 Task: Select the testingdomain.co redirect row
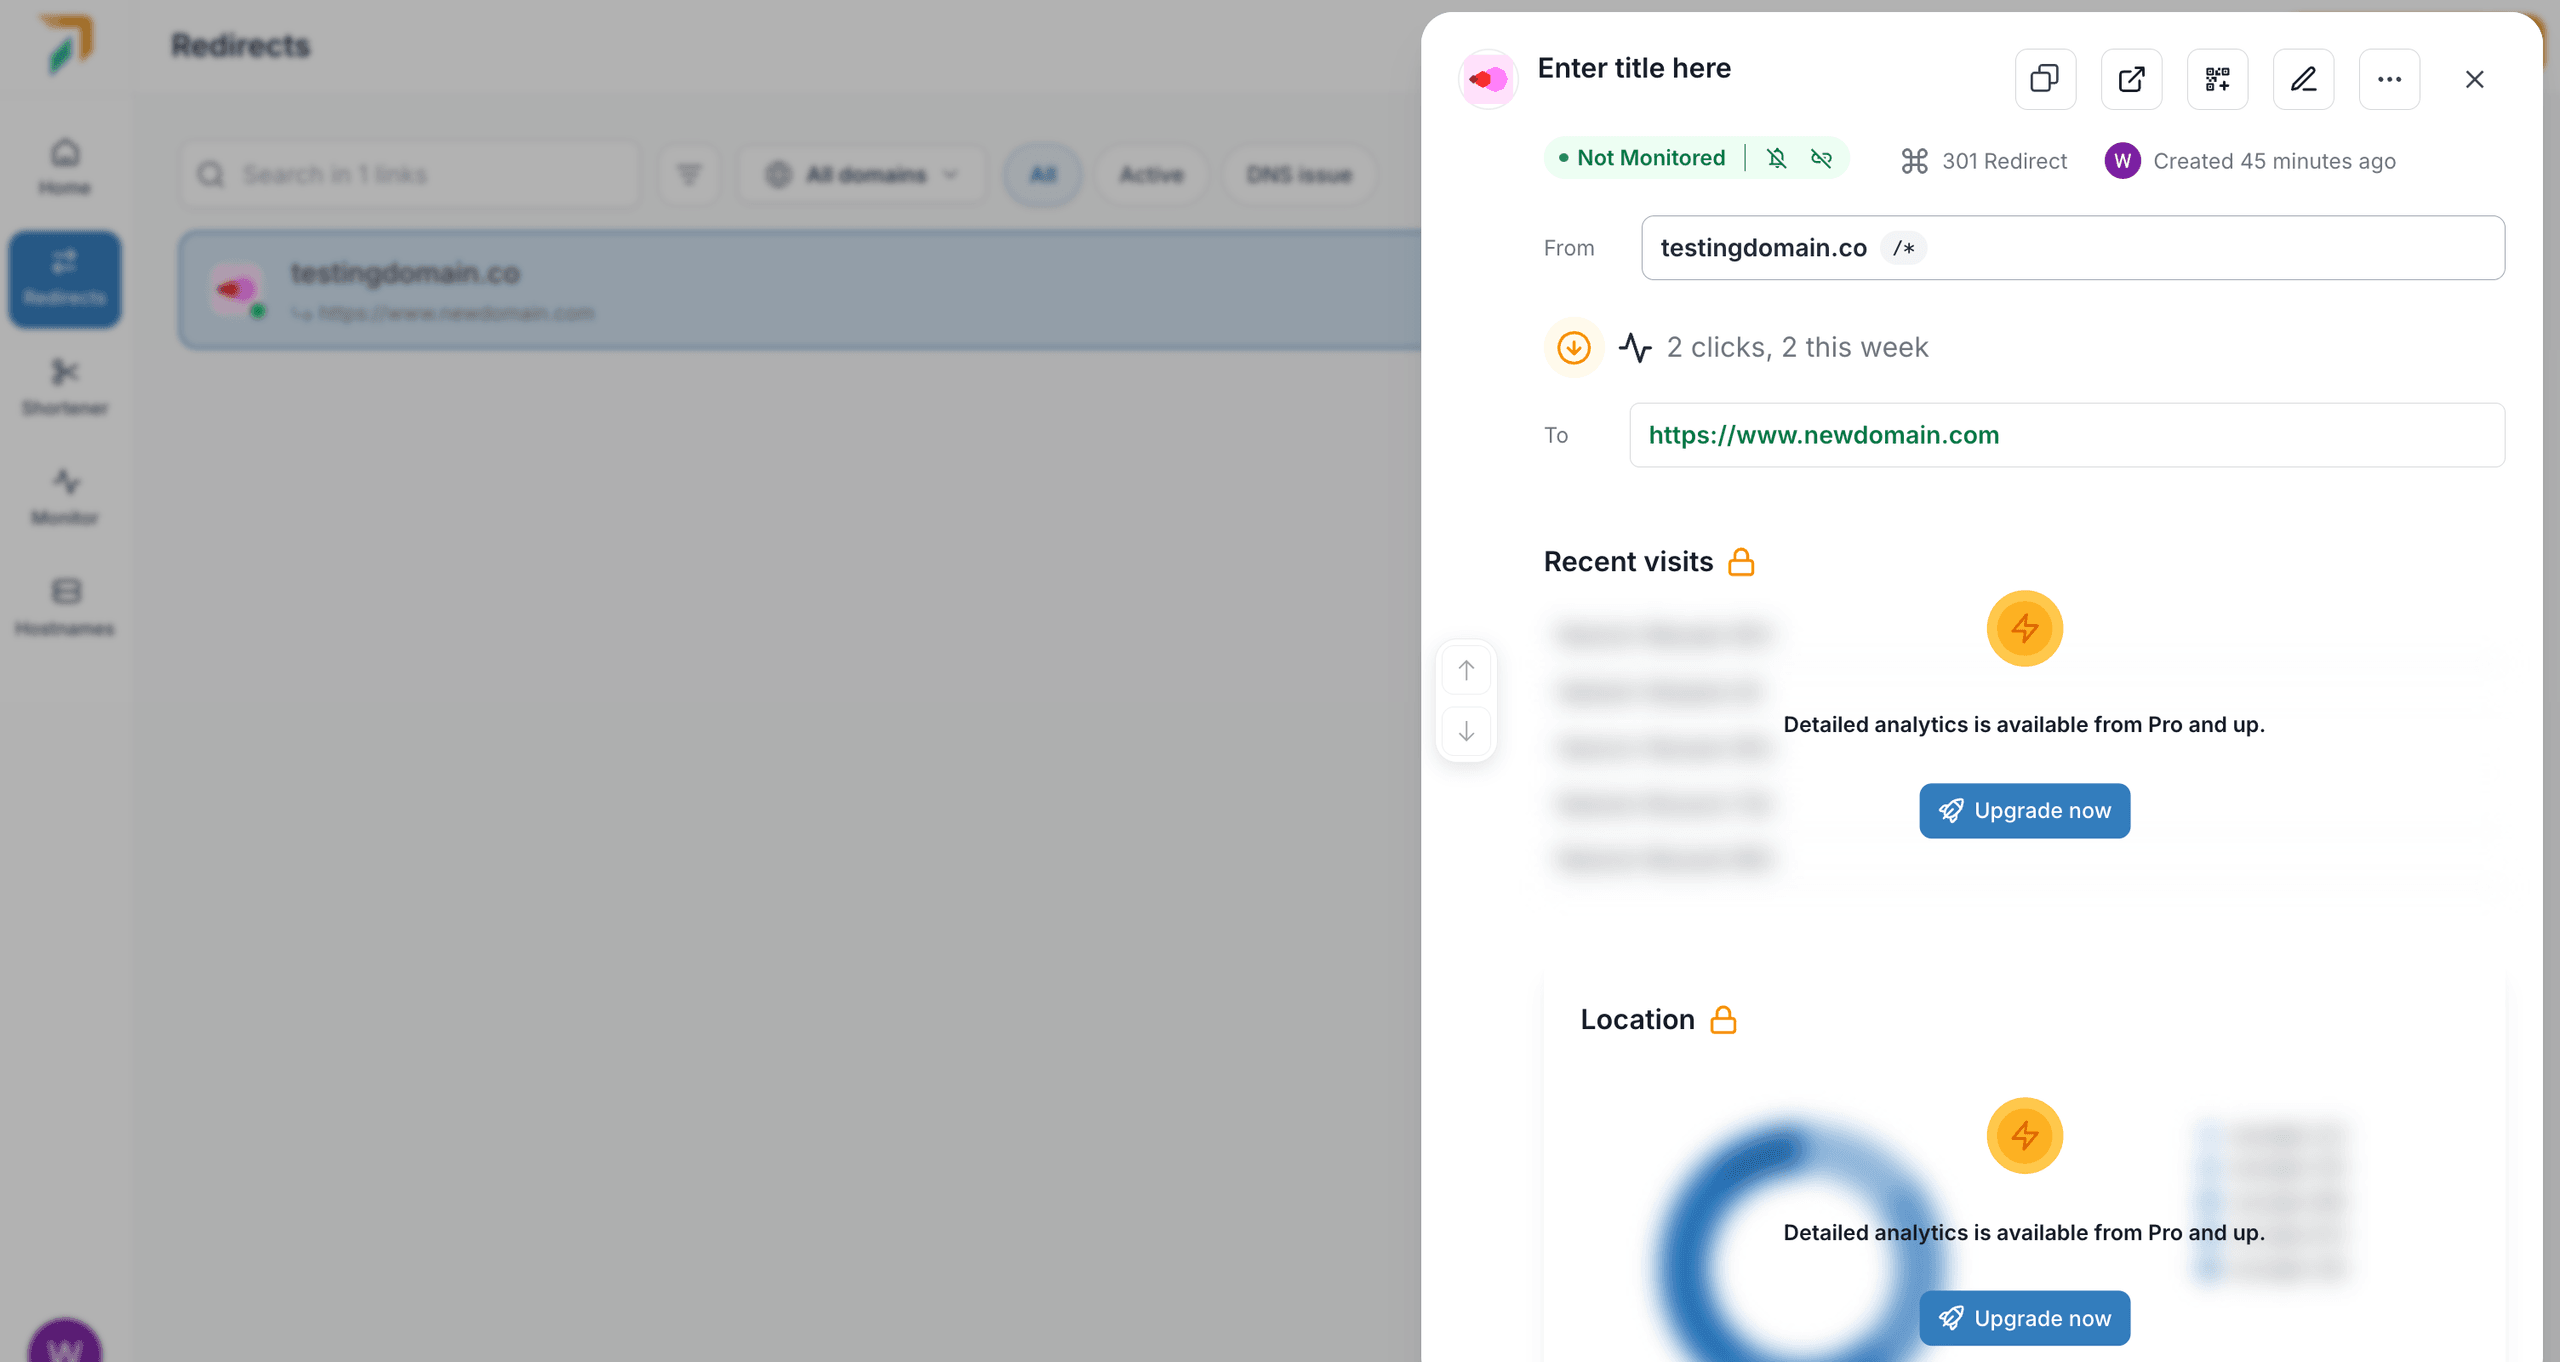tap(800, 290)
